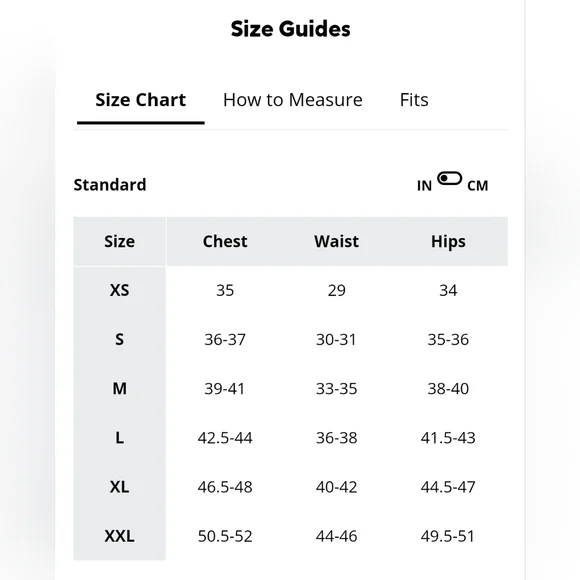The height and width of the screenshot is (580, 580).
Task: Select the S size row label
Action: pyautogui.click(x=119, y=340)
